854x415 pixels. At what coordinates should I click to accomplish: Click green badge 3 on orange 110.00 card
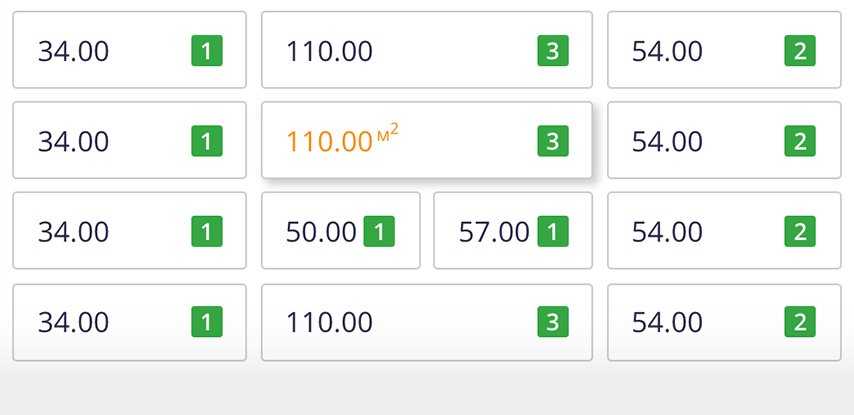(553, 141)
